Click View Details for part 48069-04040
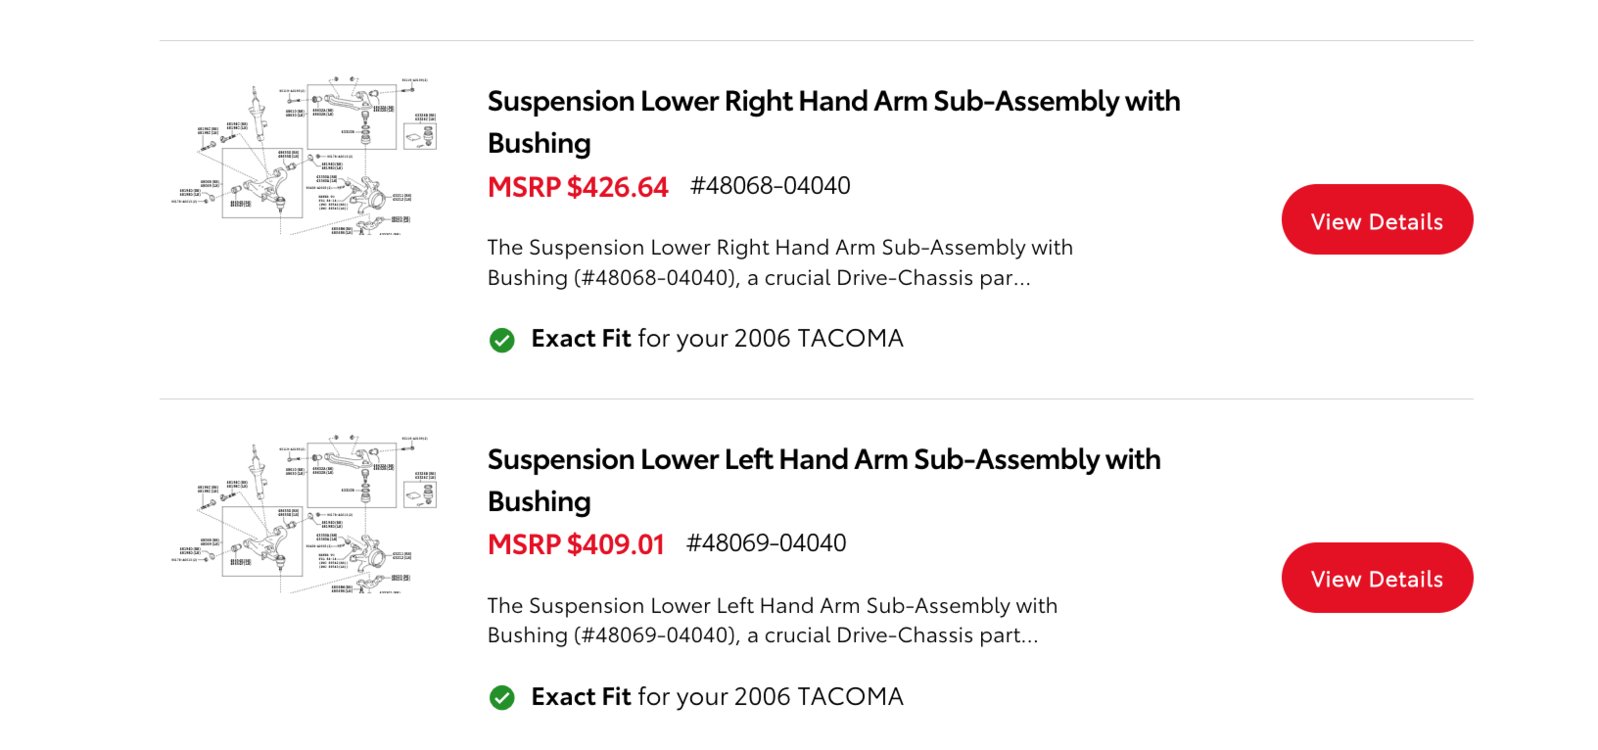The image size is (1598, 750). 1376,578
